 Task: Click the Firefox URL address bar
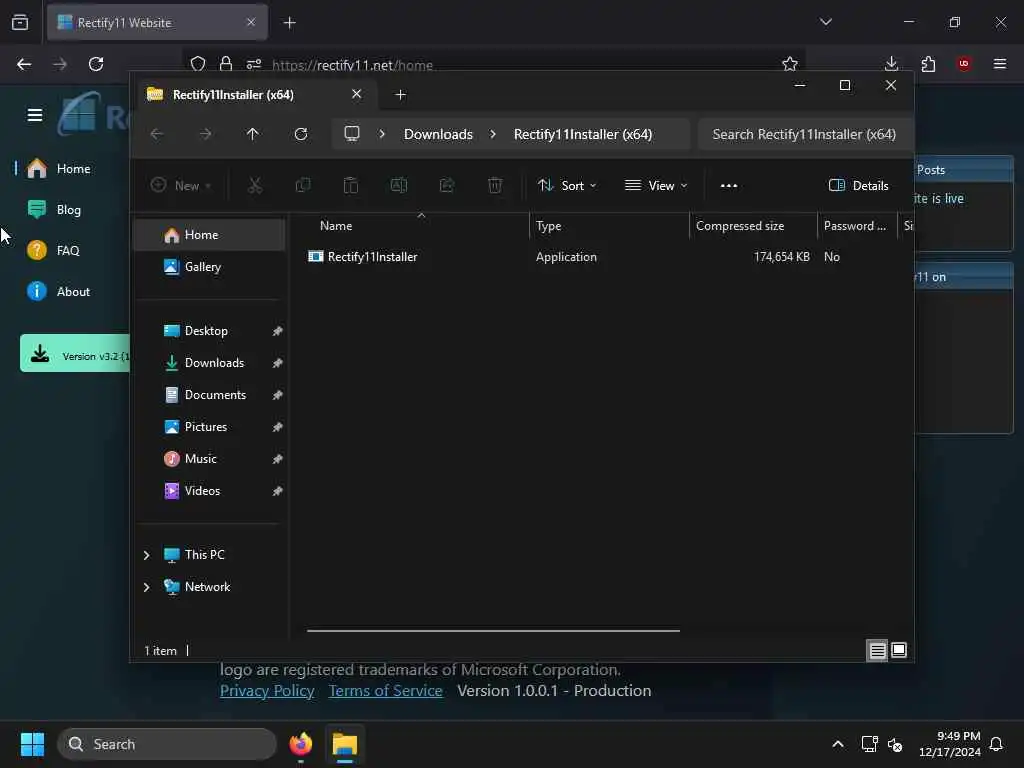(496, 65)
